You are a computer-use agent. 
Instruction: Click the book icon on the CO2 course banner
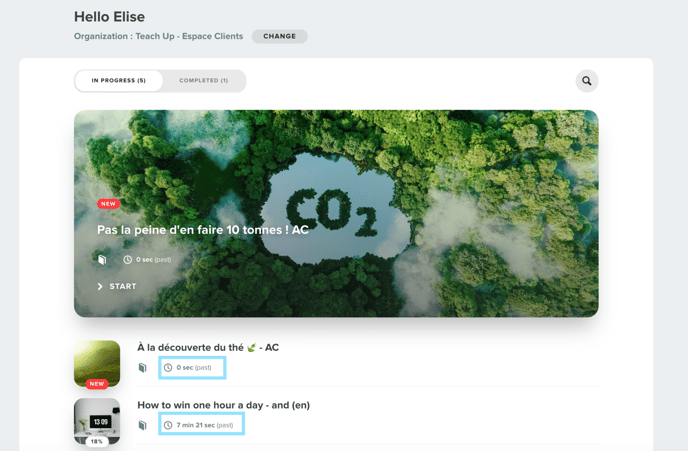(102, 259)
